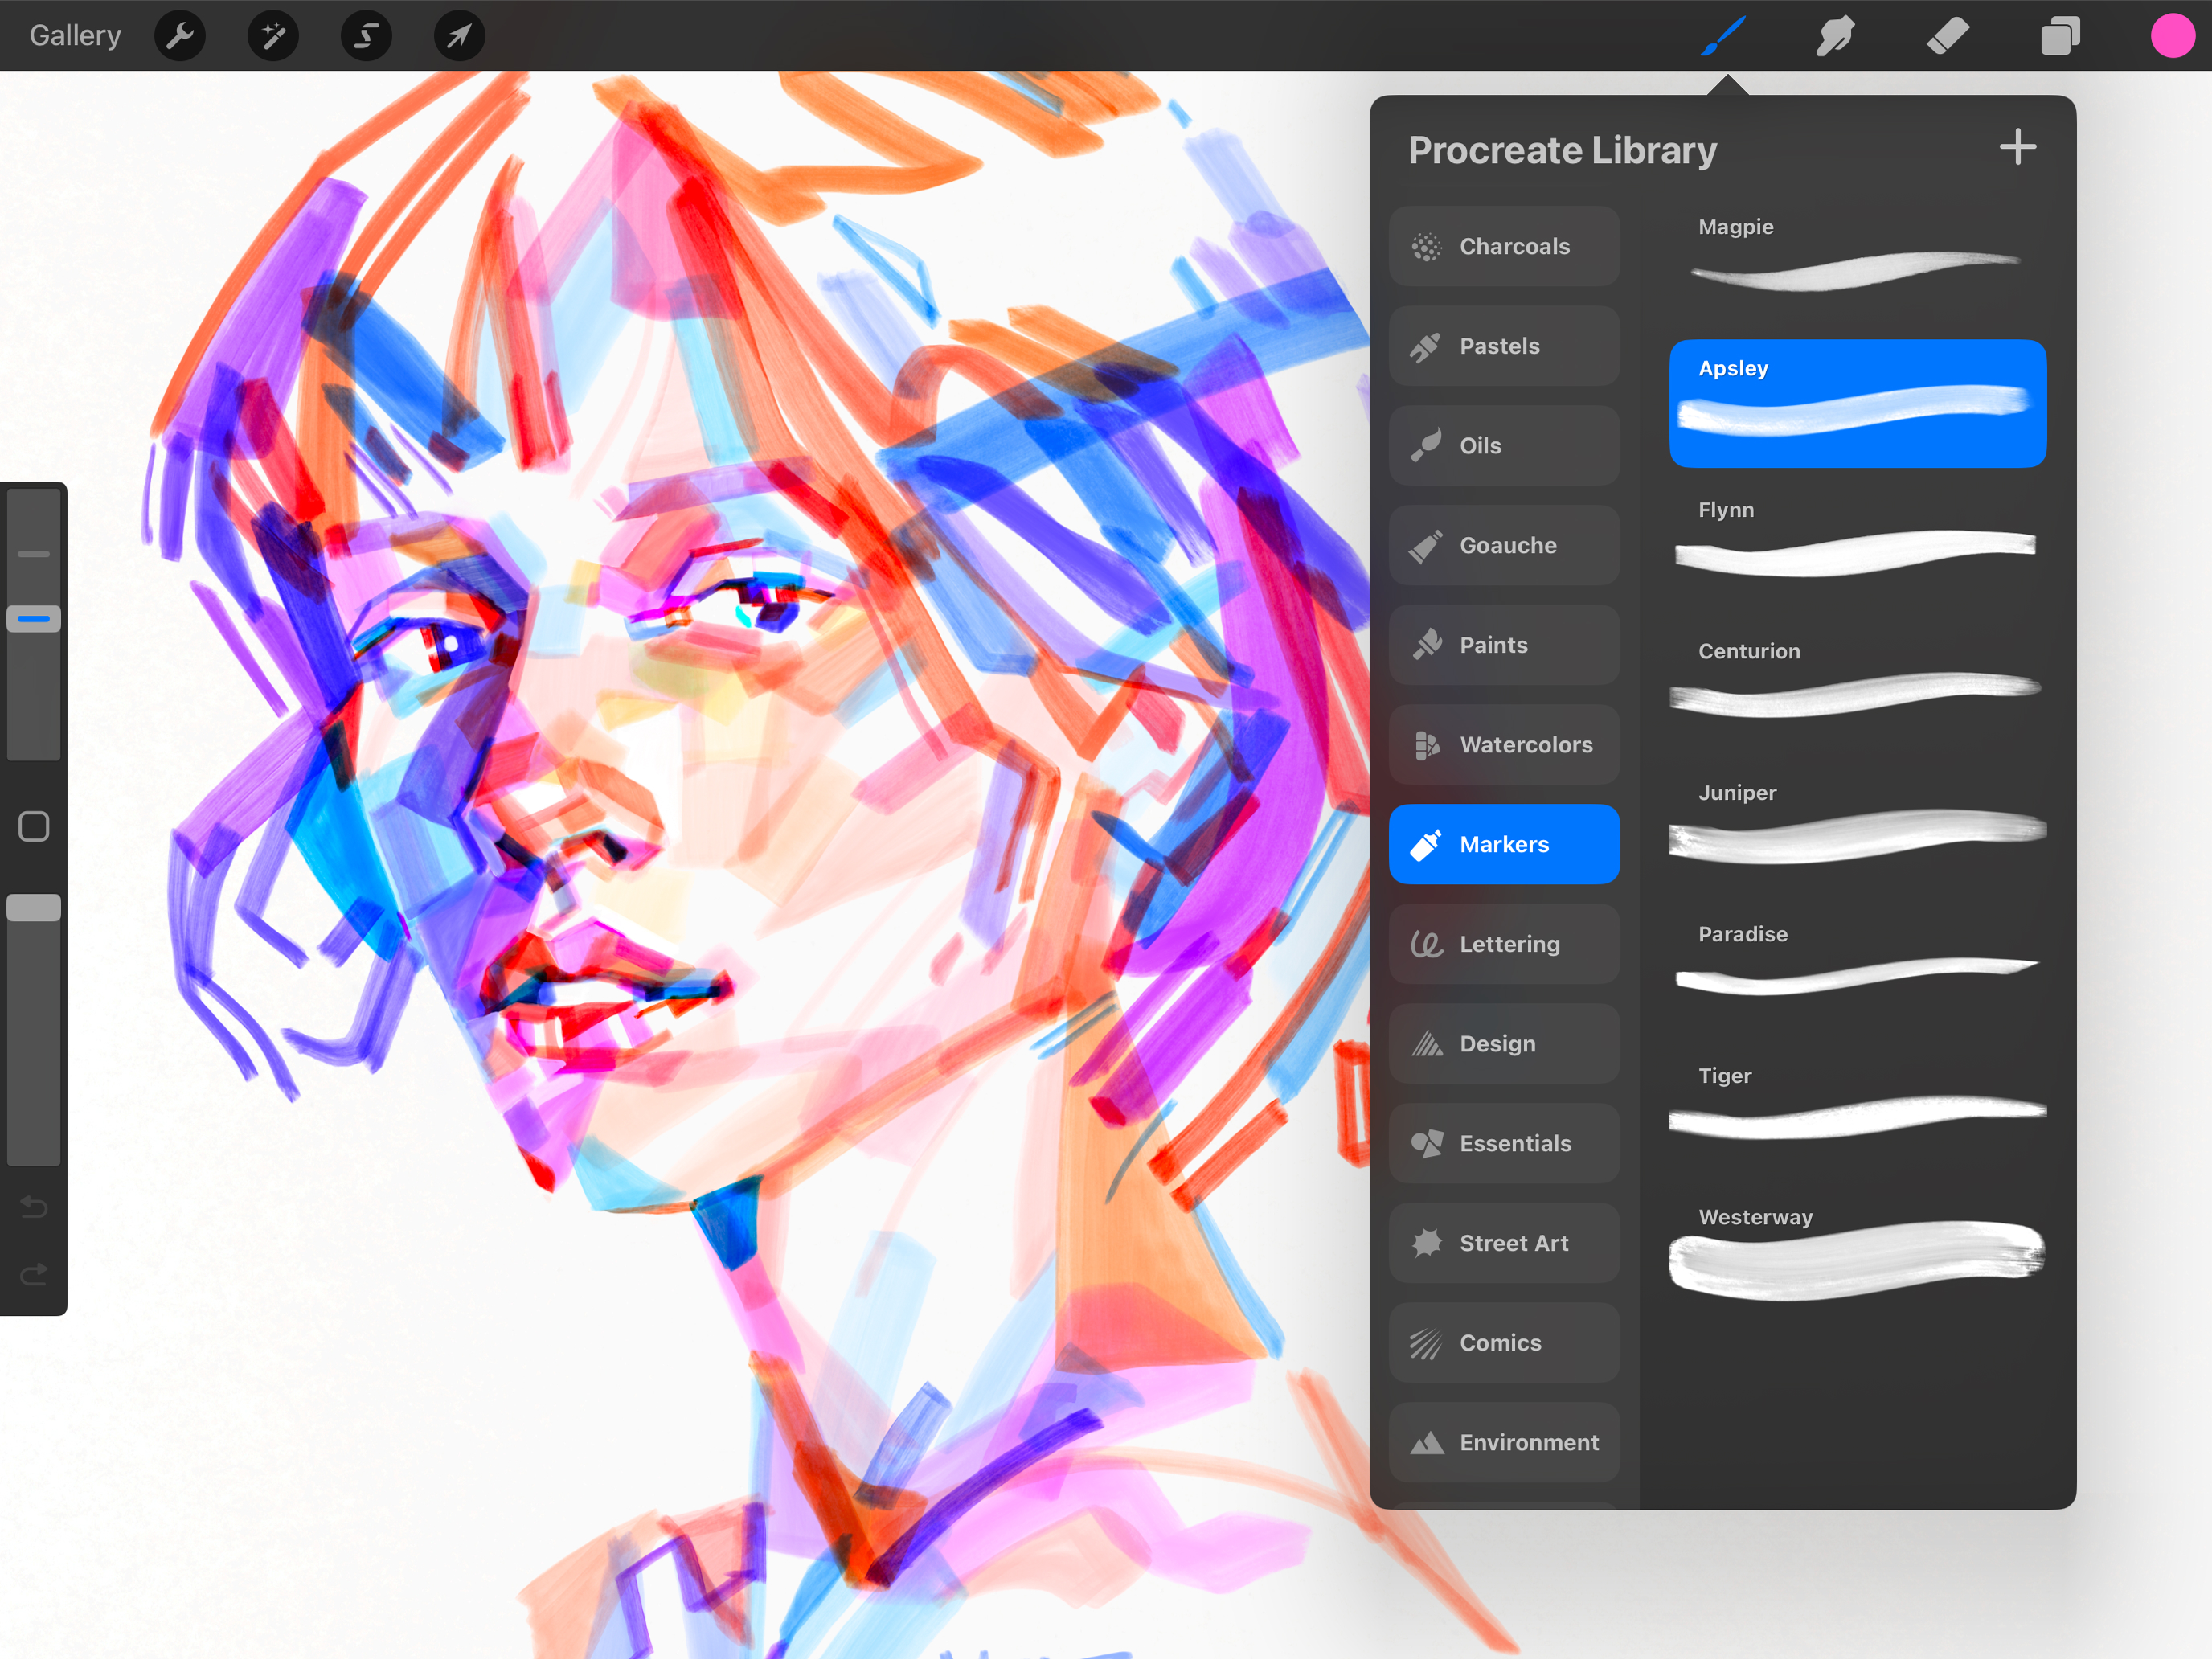2212x1660 pixels.
Task: Choose the Magpie marker brush
Action: pos(1858,262)
